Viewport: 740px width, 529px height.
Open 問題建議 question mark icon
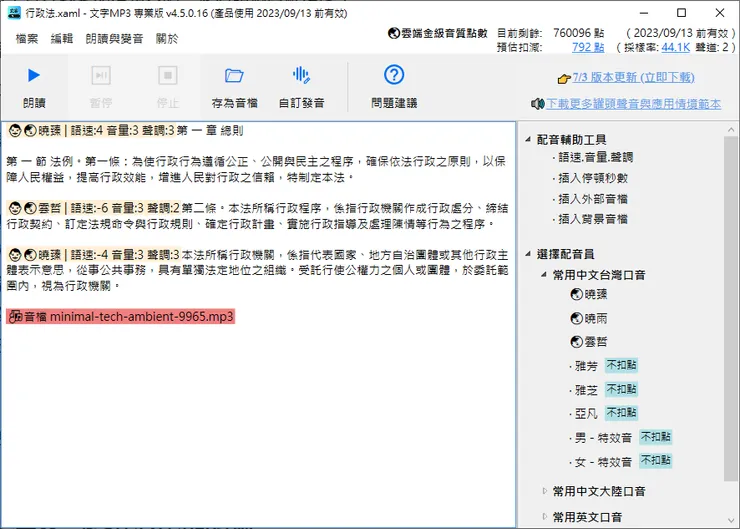click(x=394, y=75)
